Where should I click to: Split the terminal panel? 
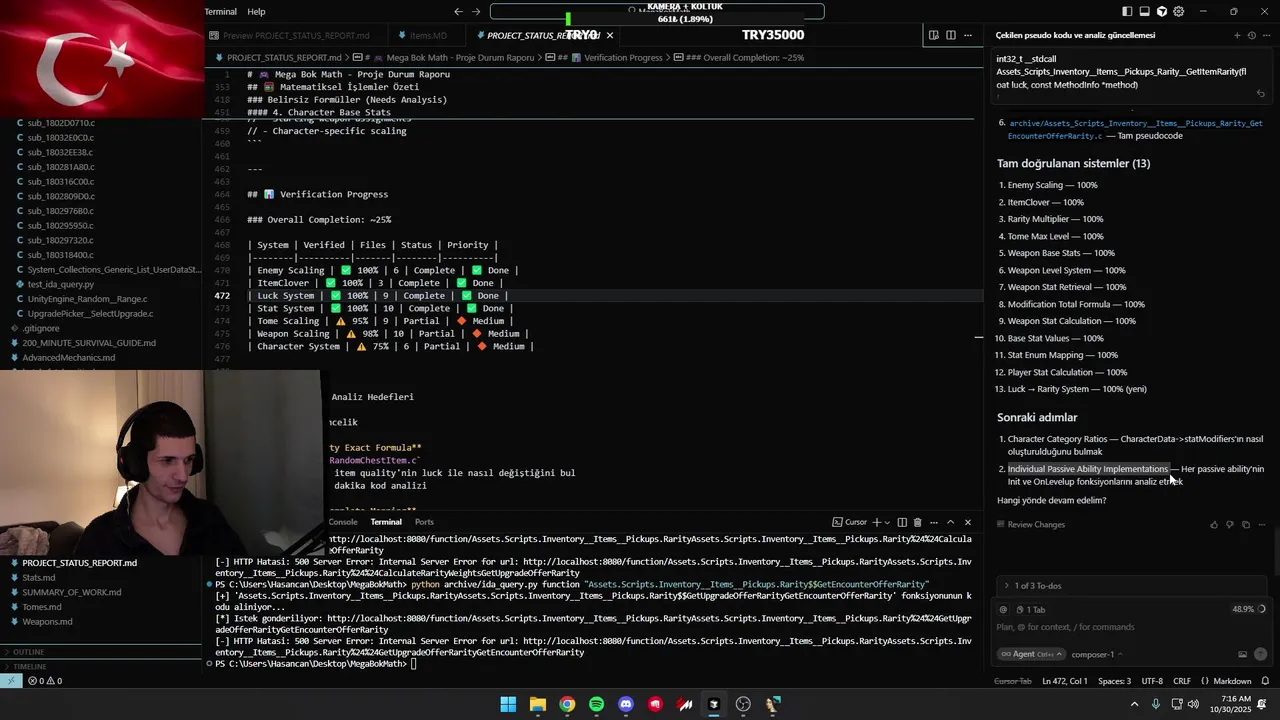coord(902,522)
